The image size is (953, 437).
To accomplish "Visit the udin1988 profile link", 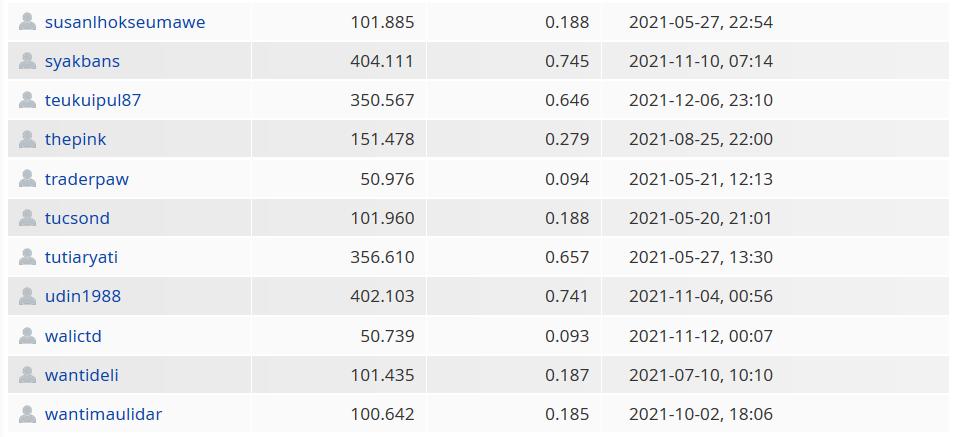I will (83, 297).
